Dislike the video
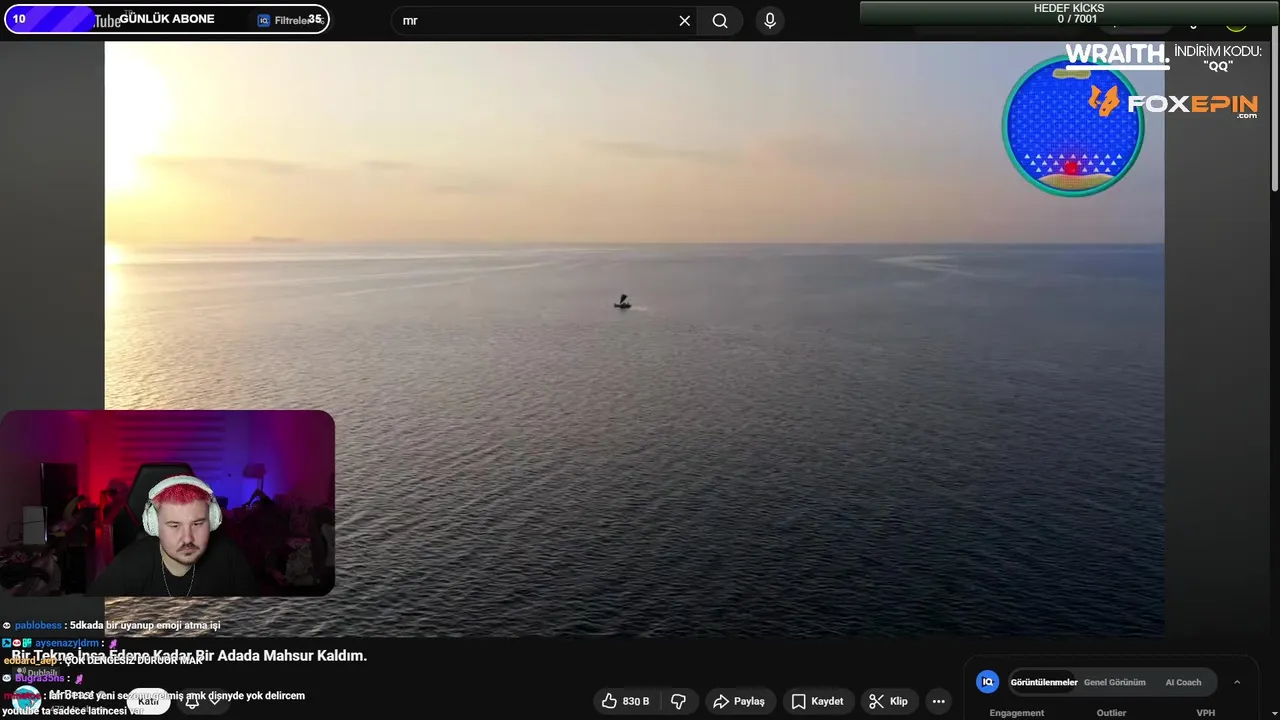The image size is (1280, 720). coord(678,701)
